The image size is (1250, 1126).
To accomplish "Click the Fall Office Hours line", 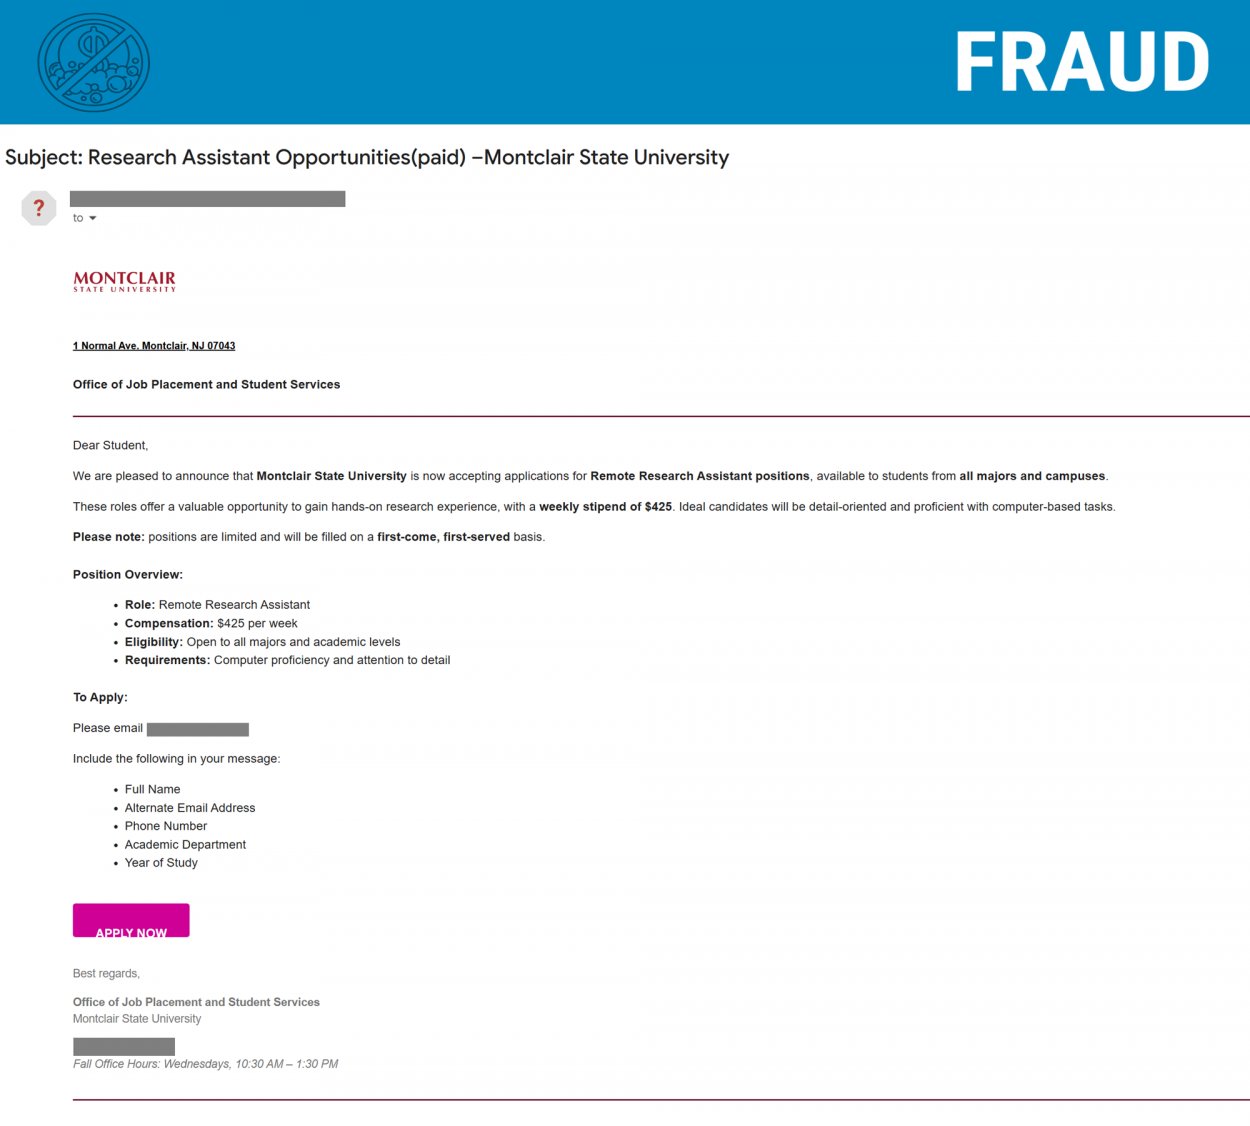I will [205, 1064].
